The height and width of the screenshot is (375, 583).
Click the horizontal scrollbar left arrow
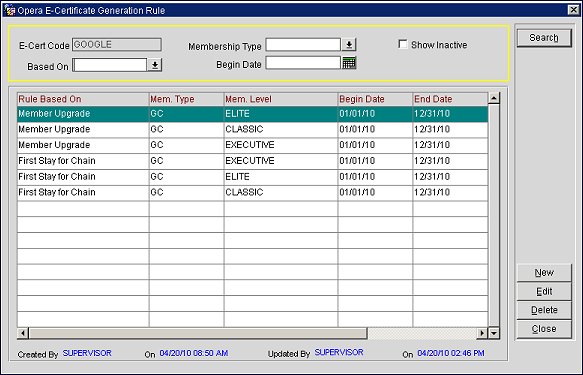click(23, 333)
